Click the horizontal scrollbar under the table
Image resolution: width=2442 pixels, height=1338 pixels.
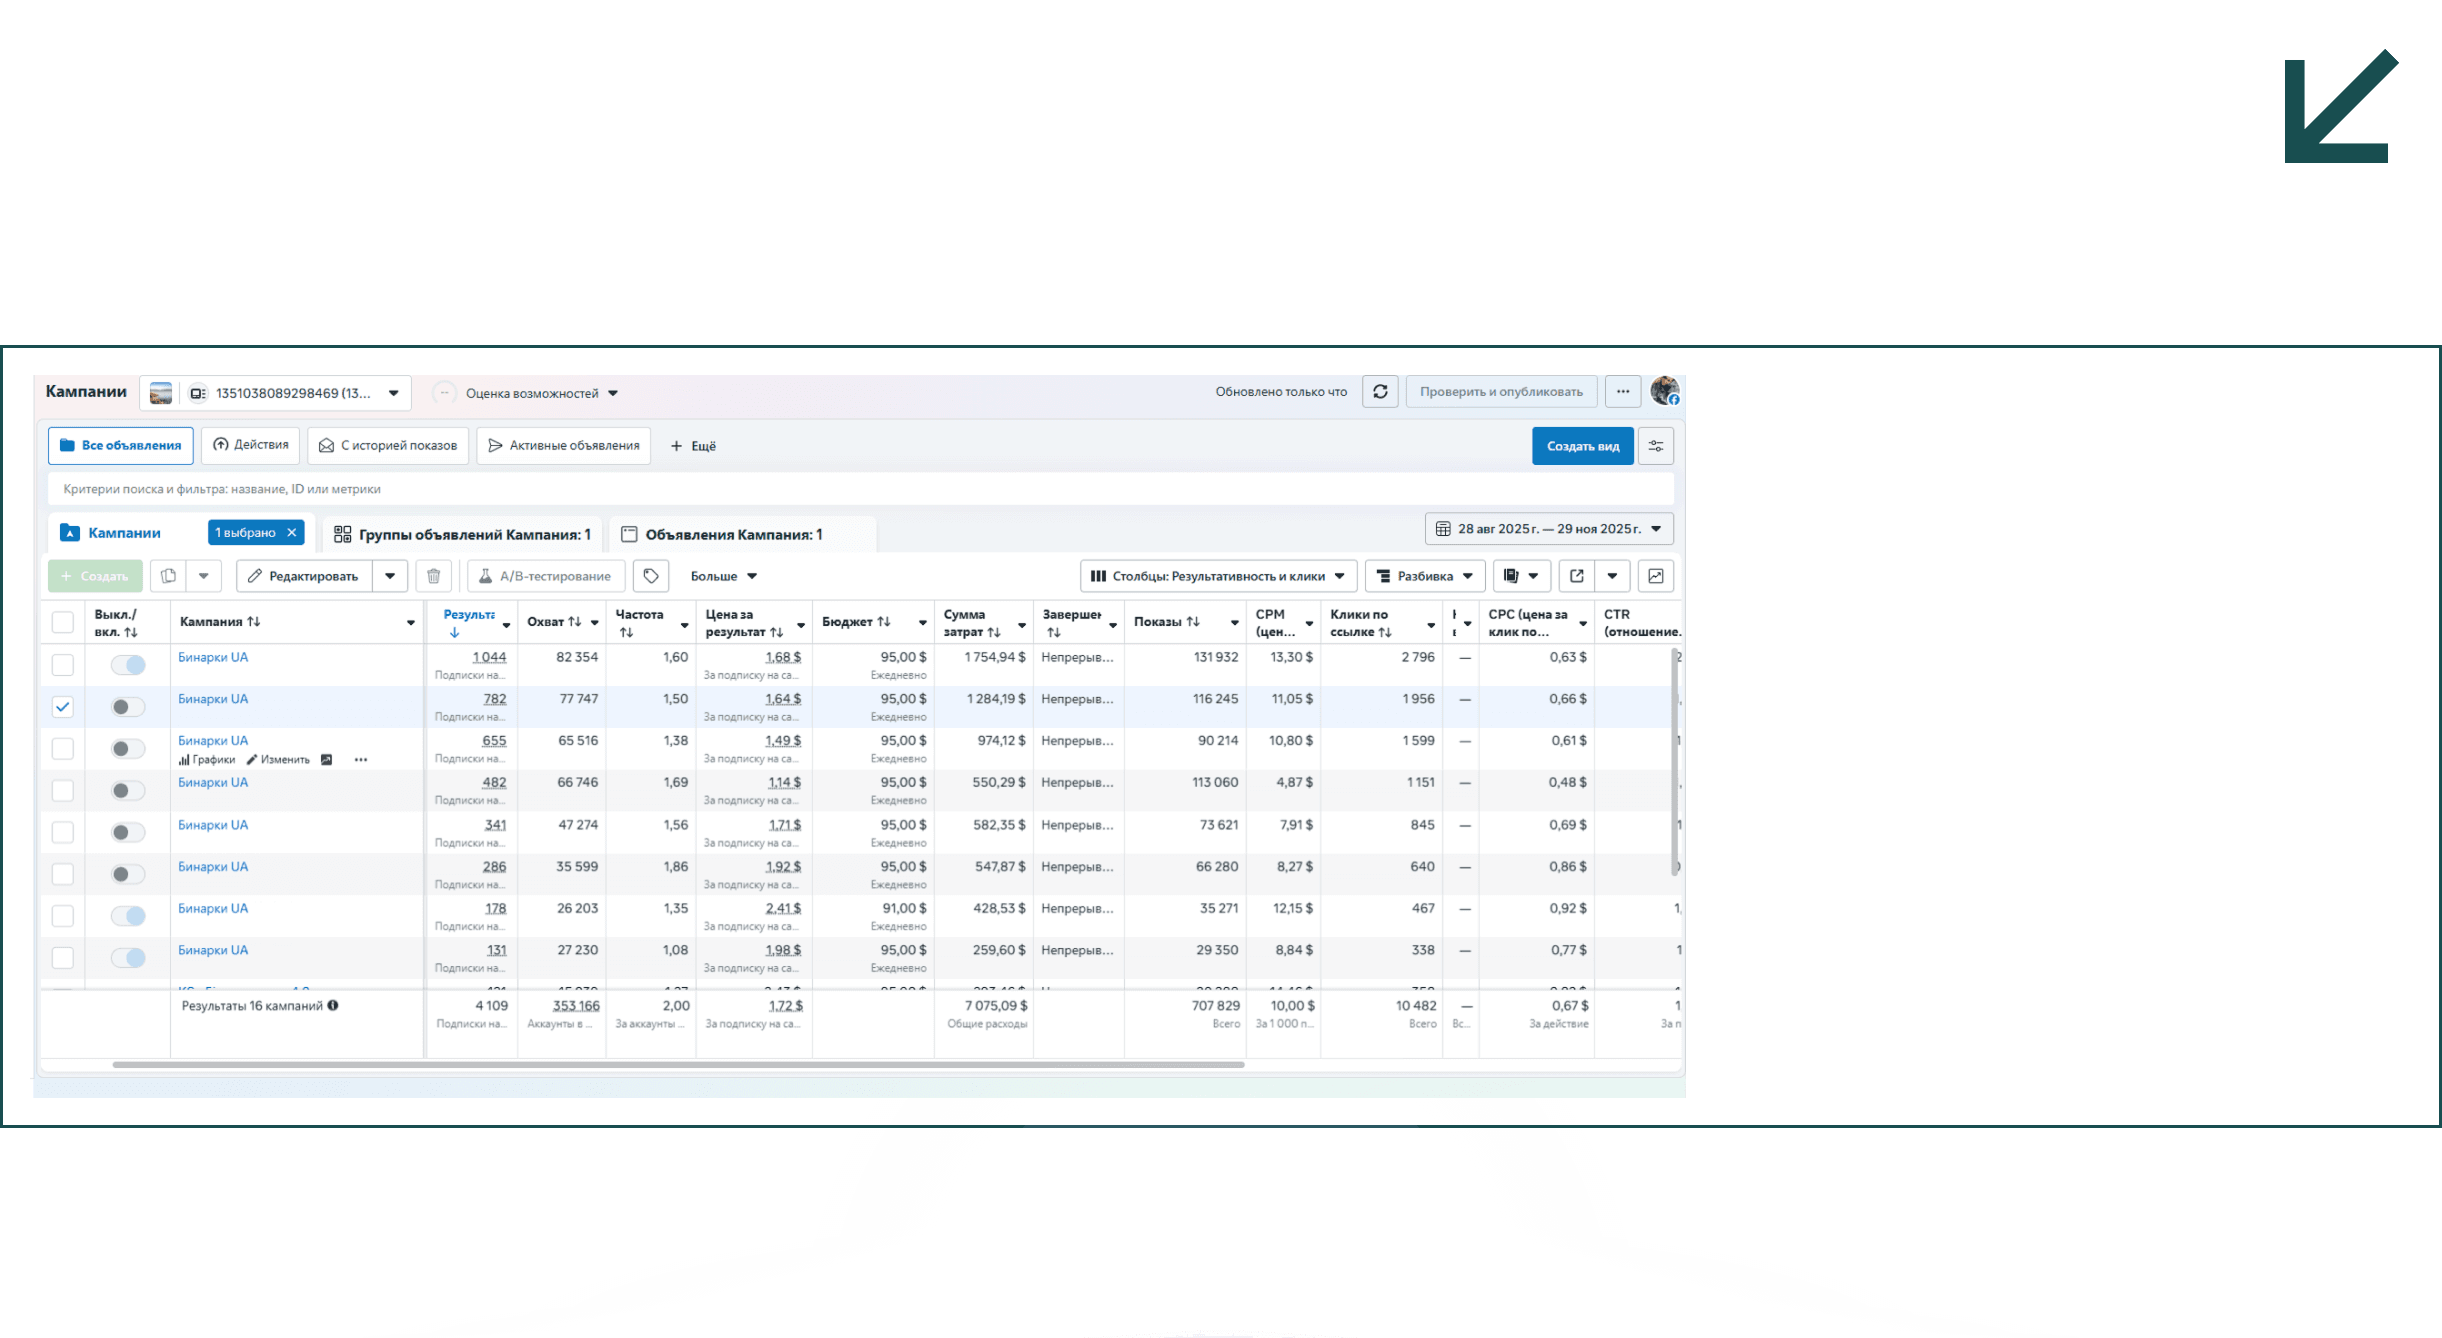point(679,1064)
